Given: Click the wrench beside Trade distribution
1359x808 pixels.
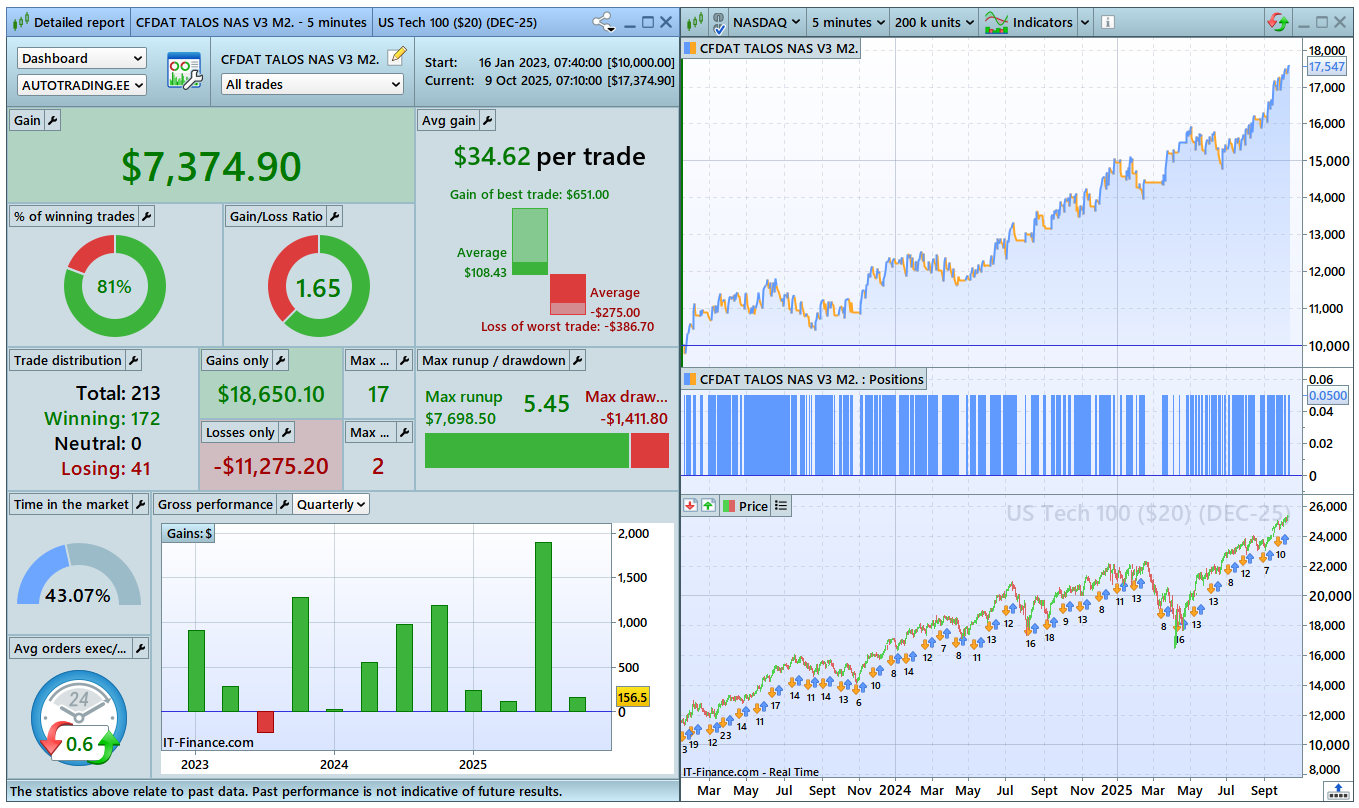Looking at the screenshot, I should pos(133,361).
